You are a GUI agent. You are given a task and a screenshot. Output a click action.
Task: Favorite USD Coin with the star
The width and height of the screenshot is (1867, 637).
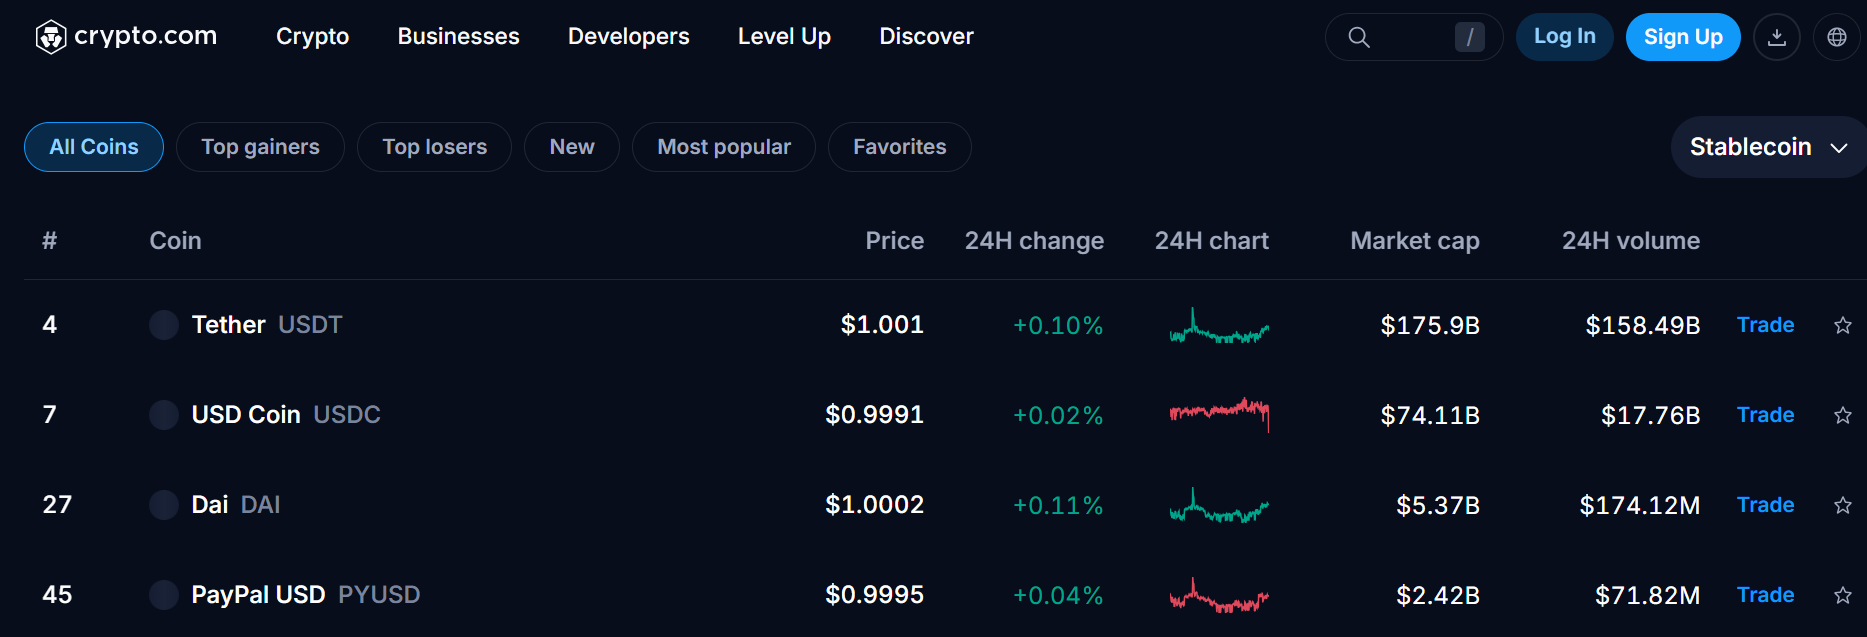click(1843, 415)
